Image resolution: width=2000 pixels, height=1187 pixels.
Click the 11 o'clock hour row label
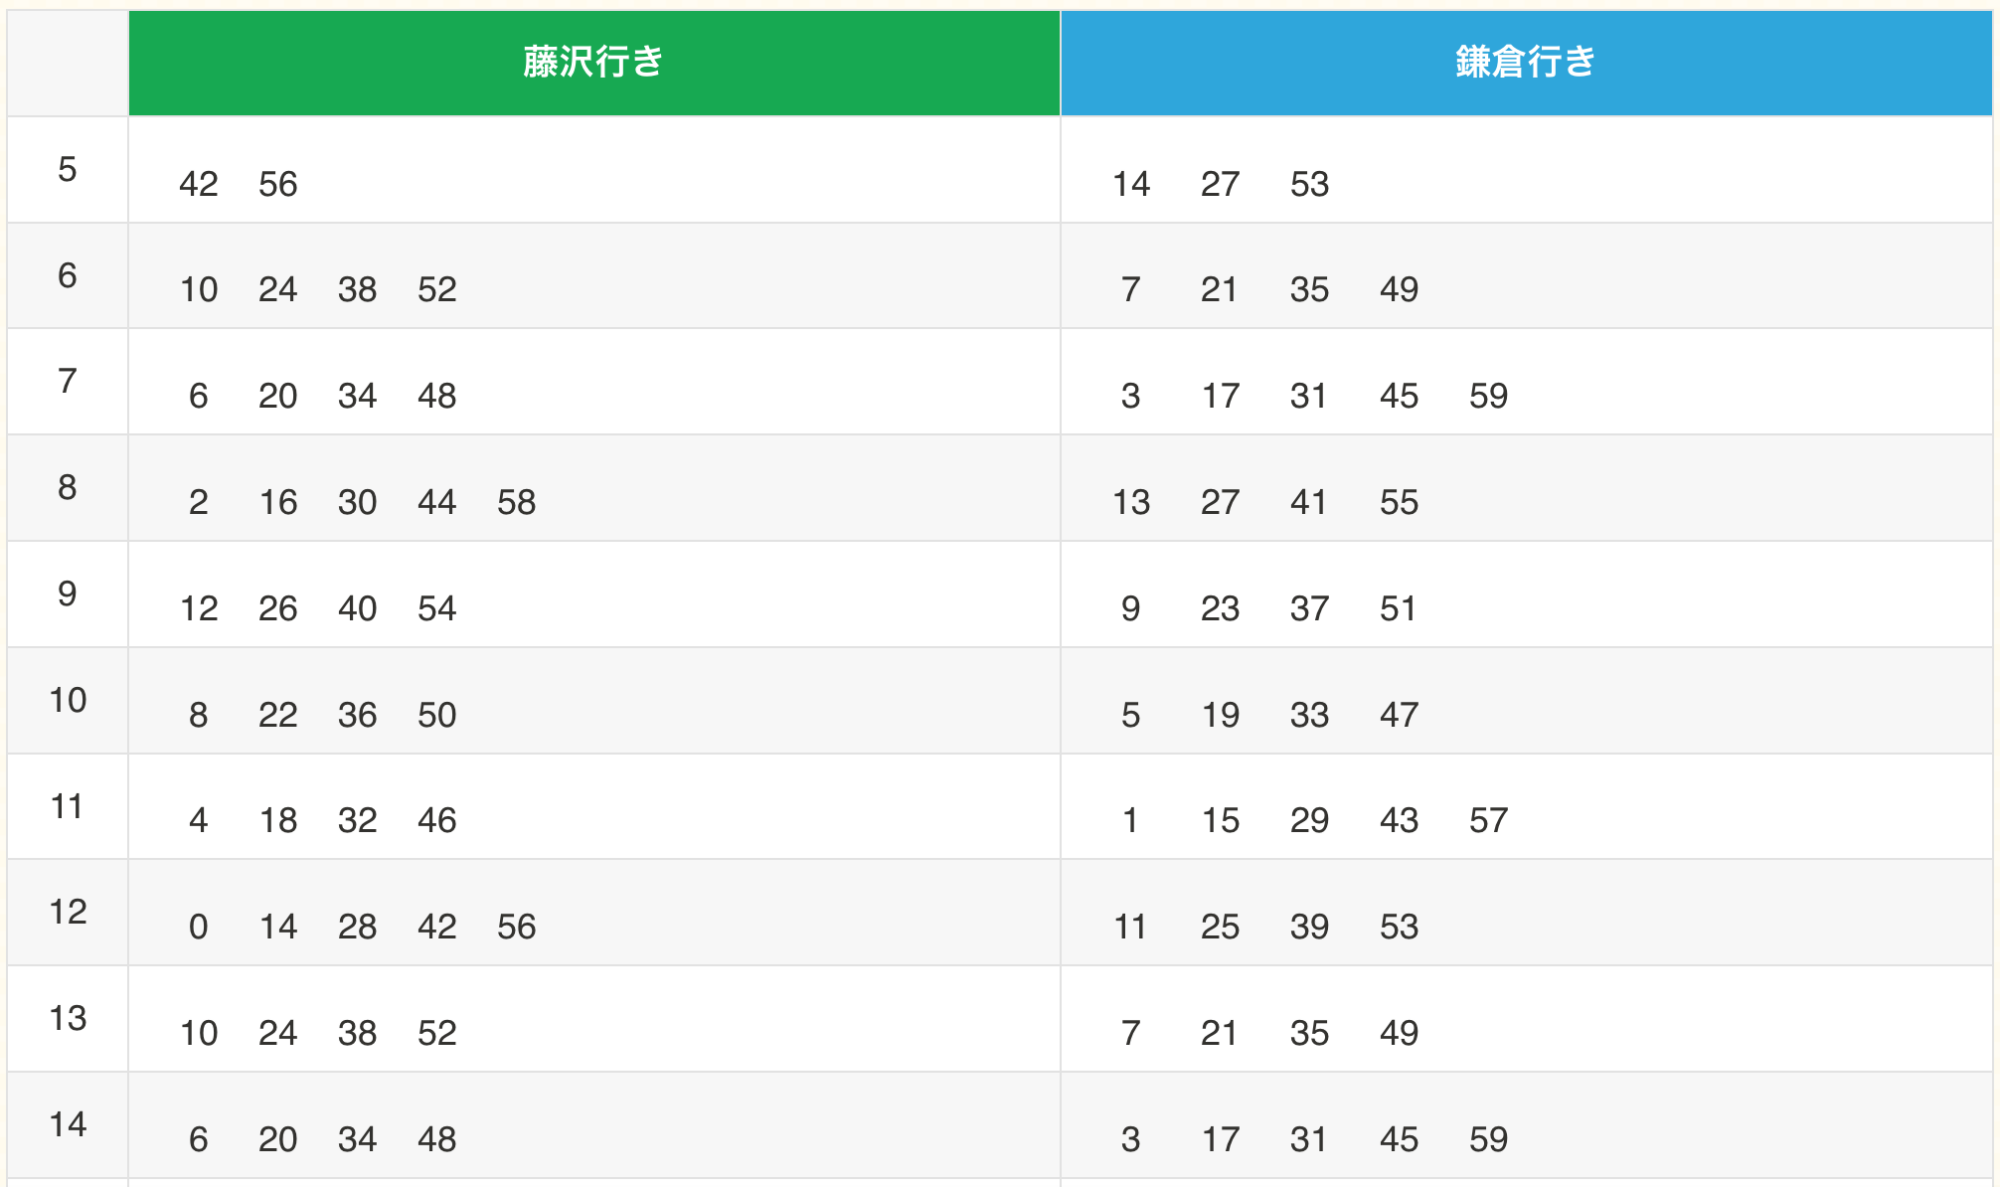(x=67, y=806)
